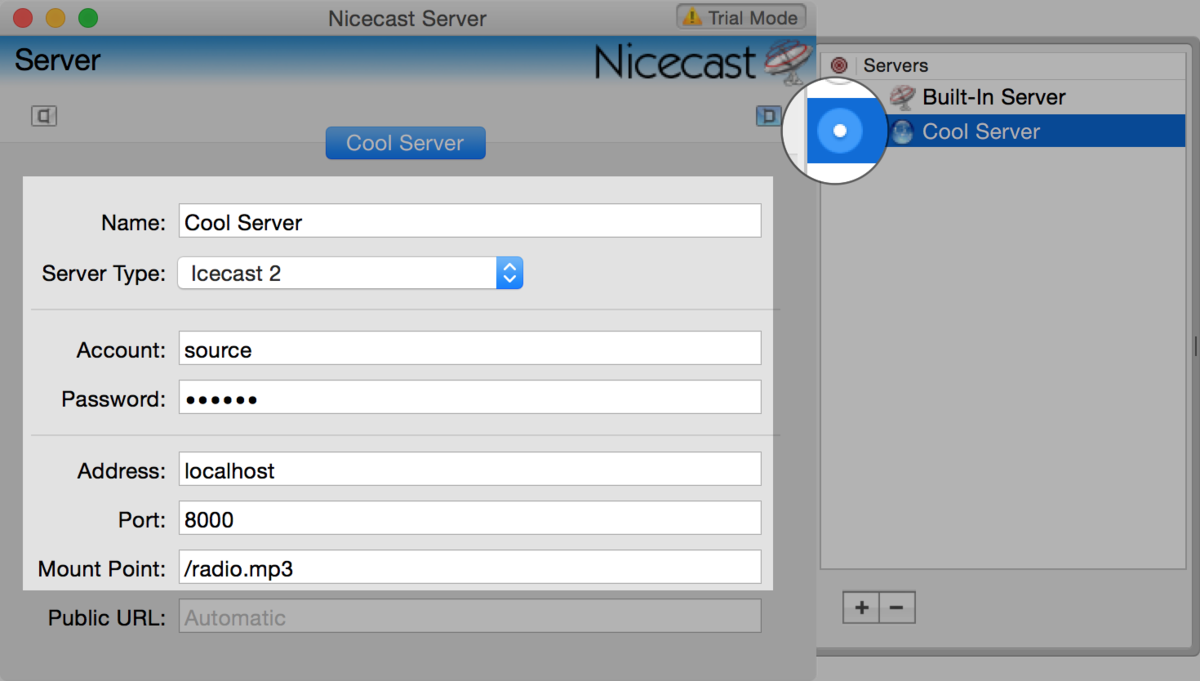Add a new server with the plus button

[861, 607]
